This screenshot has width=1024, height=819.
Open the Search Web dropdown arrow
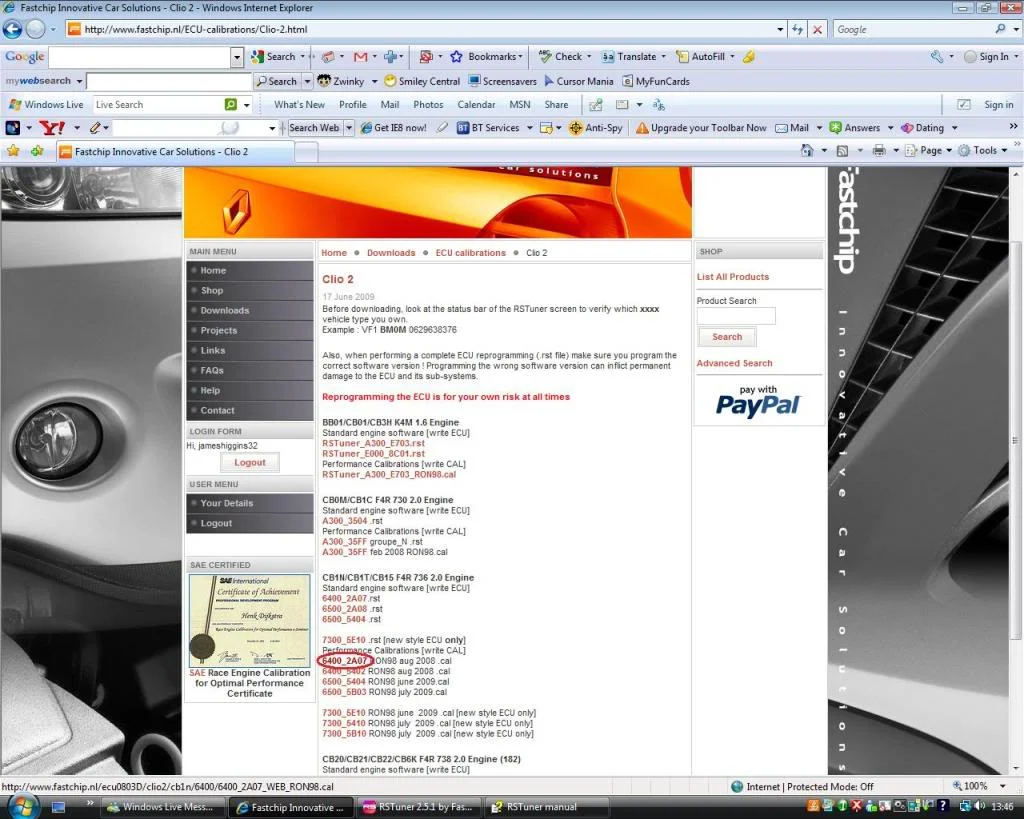(349, 128)
